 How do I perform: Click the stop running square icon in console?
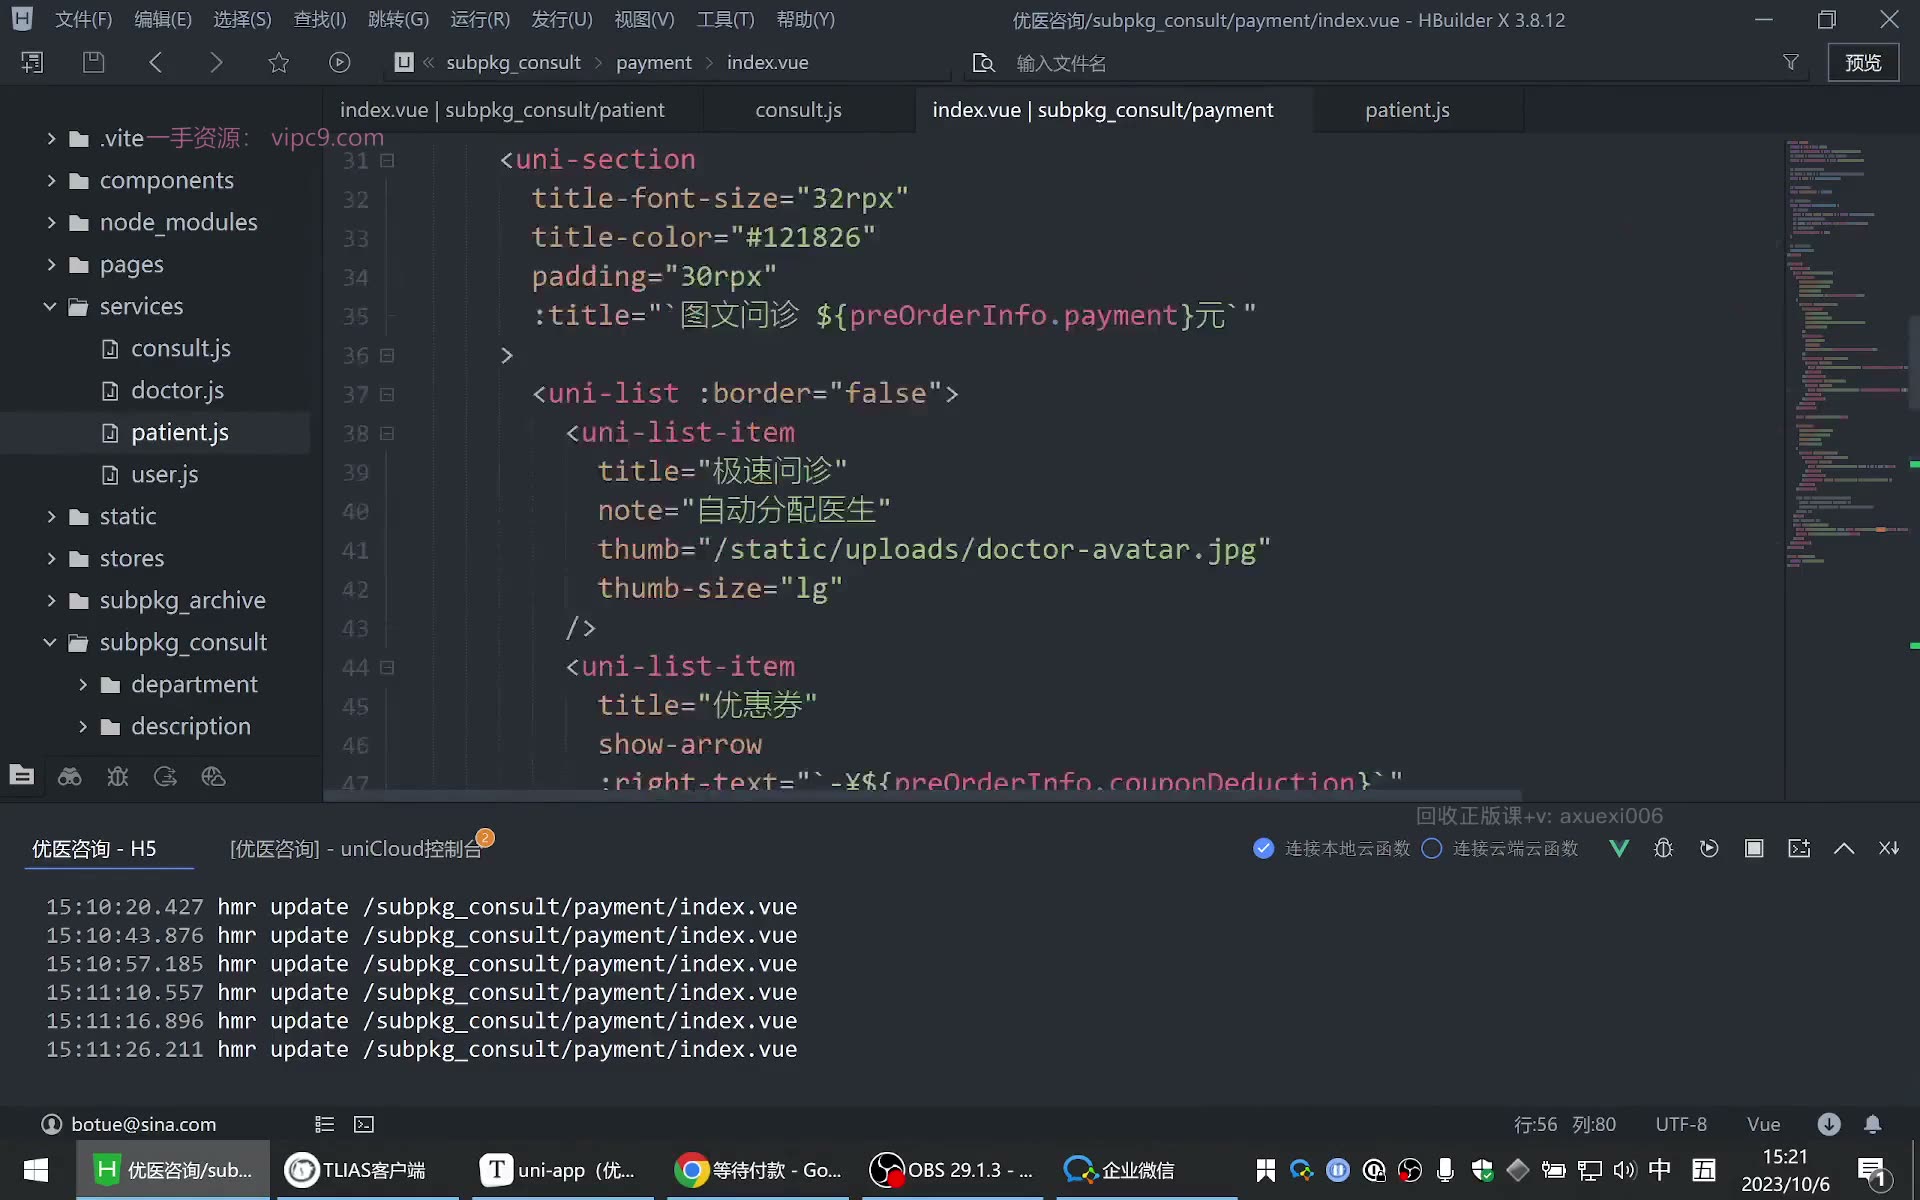pos(1754,848)
